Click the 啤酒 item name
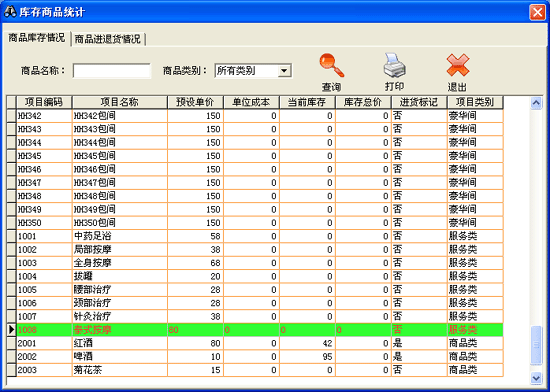550x392 pixels. click(83, 357)
